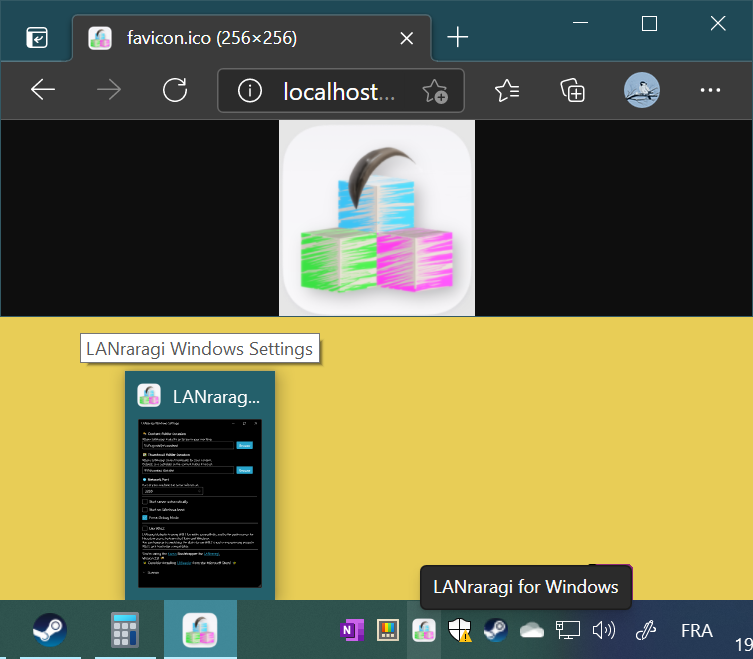View site information for localhost
This screenshot has width=753, height=659.
tap(250, 90)
